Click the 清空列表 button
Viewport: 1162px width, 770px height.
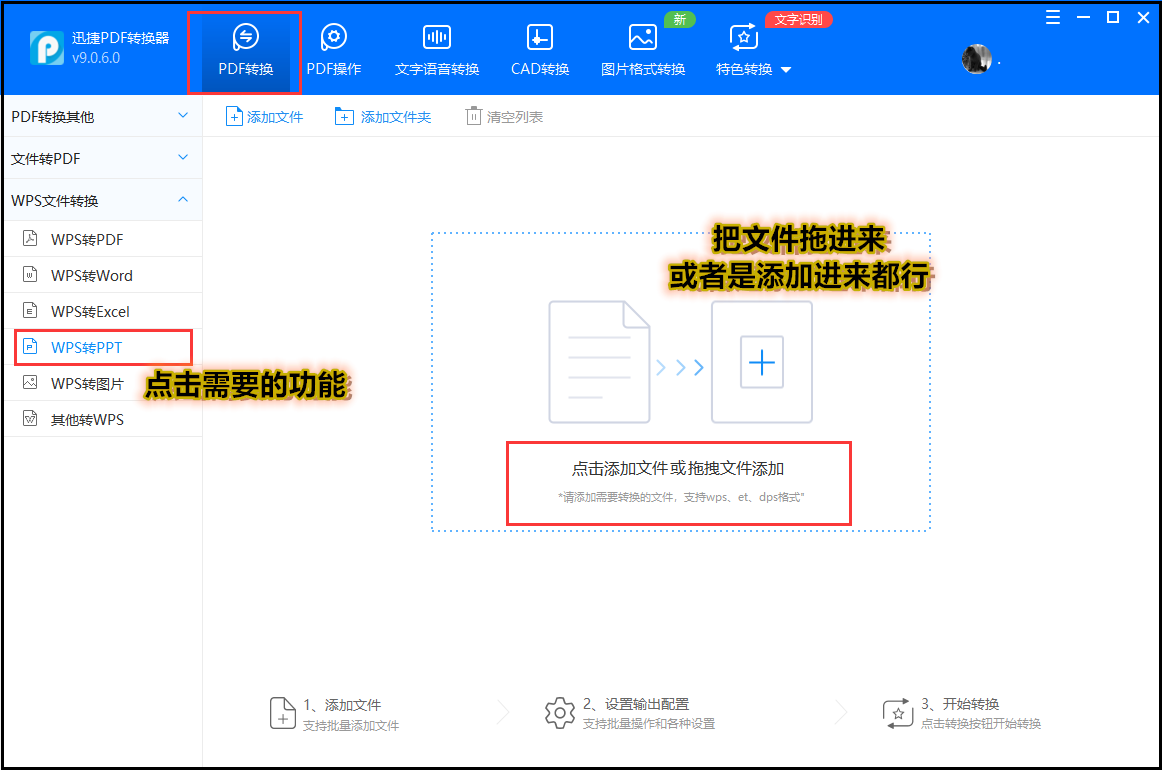point(504,116)
